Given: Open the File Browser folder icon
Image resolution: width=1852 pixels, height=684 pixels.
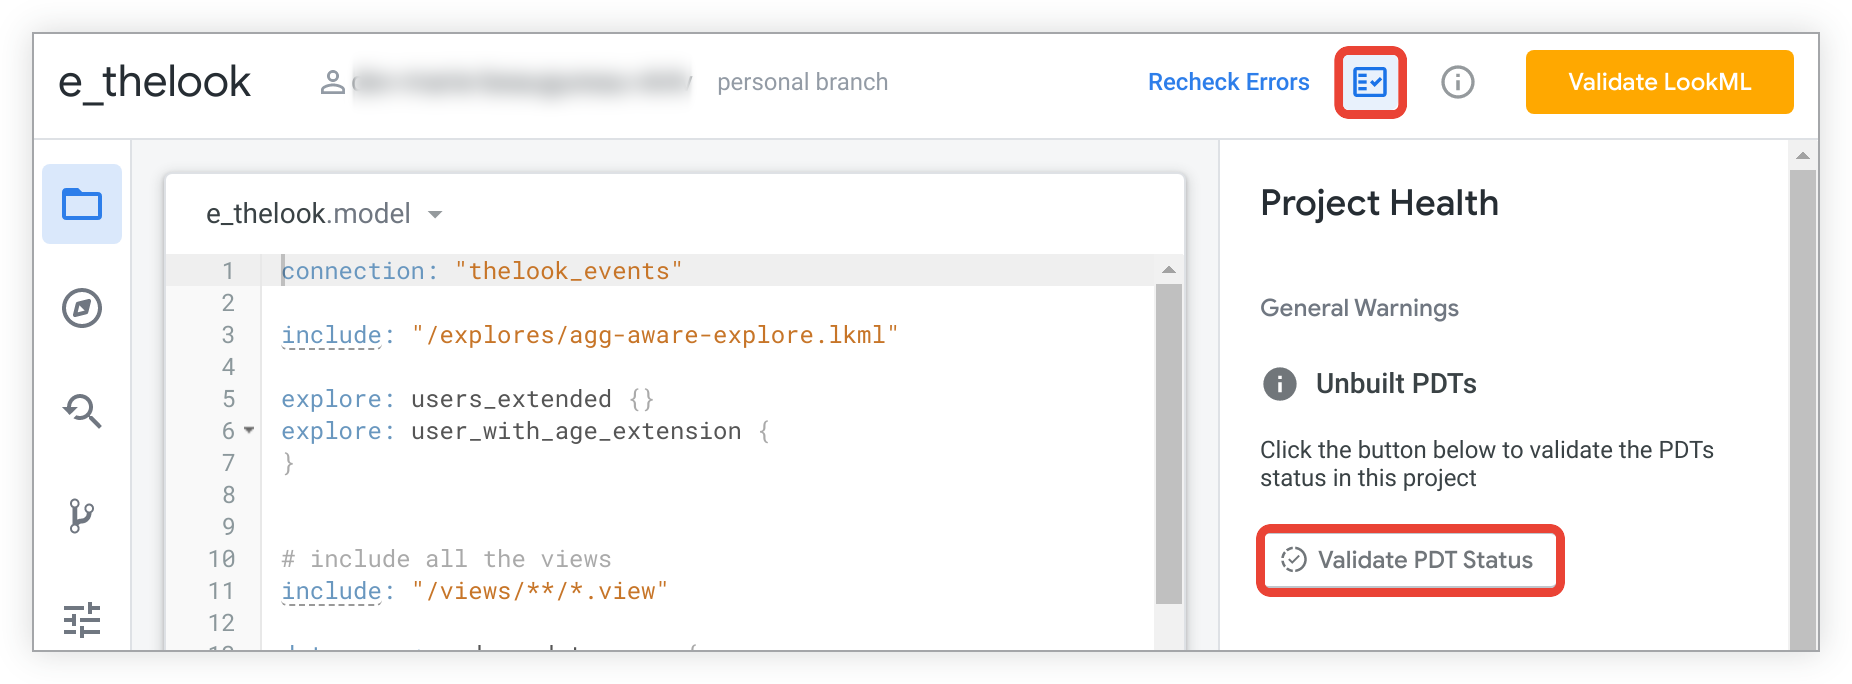Looking at the screenshot, I should click(x=82, y=204).
